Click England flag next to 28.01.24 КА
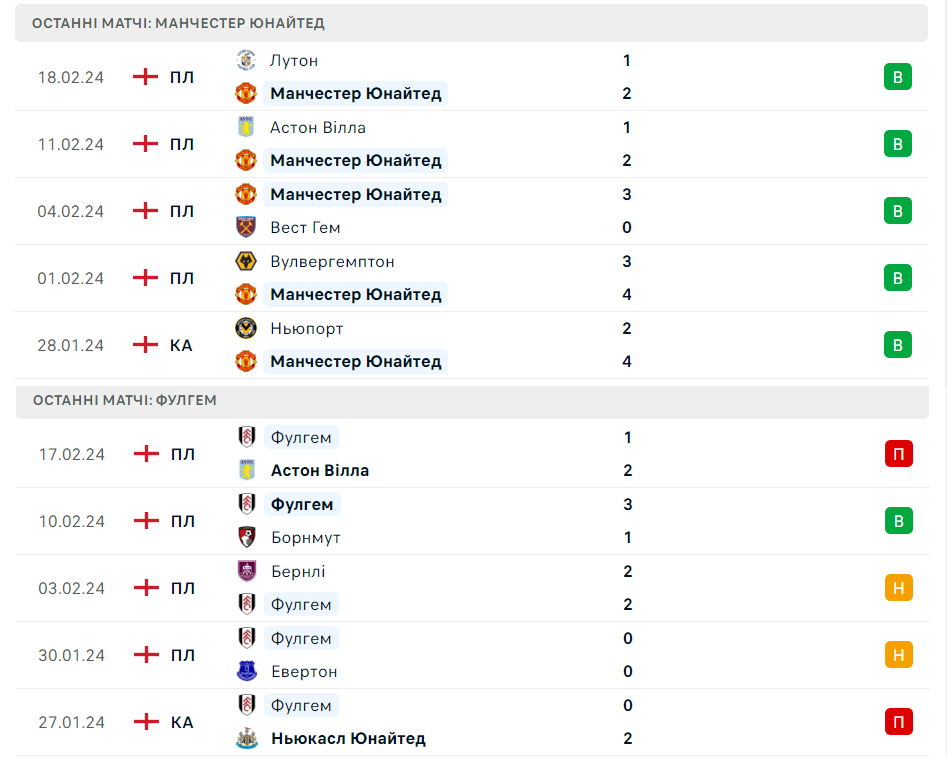The height and width of the screenshot is (758, 947). 146,345
